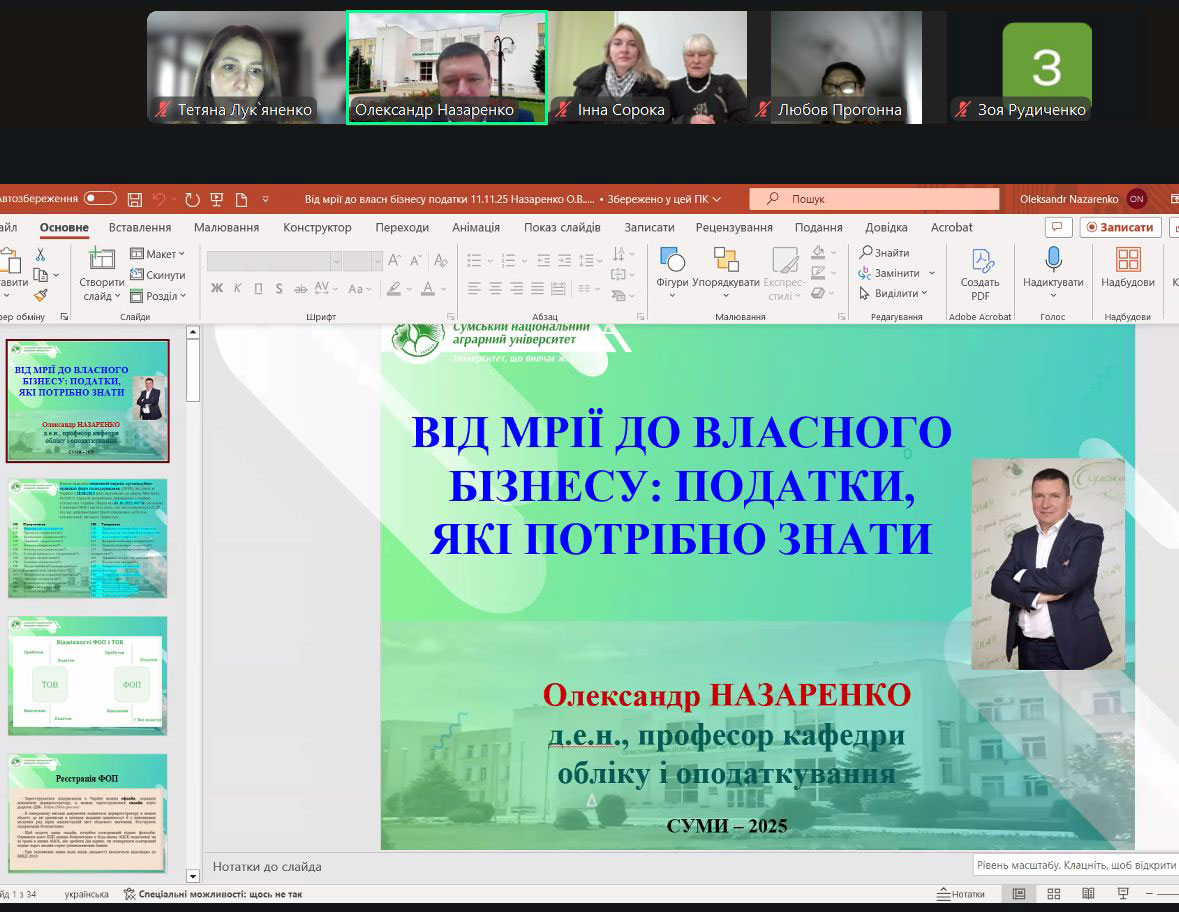This screenshot has width=1179, height=912.
Task: Switch to Slide Sorter view
Action: [x=1053, y=893]
